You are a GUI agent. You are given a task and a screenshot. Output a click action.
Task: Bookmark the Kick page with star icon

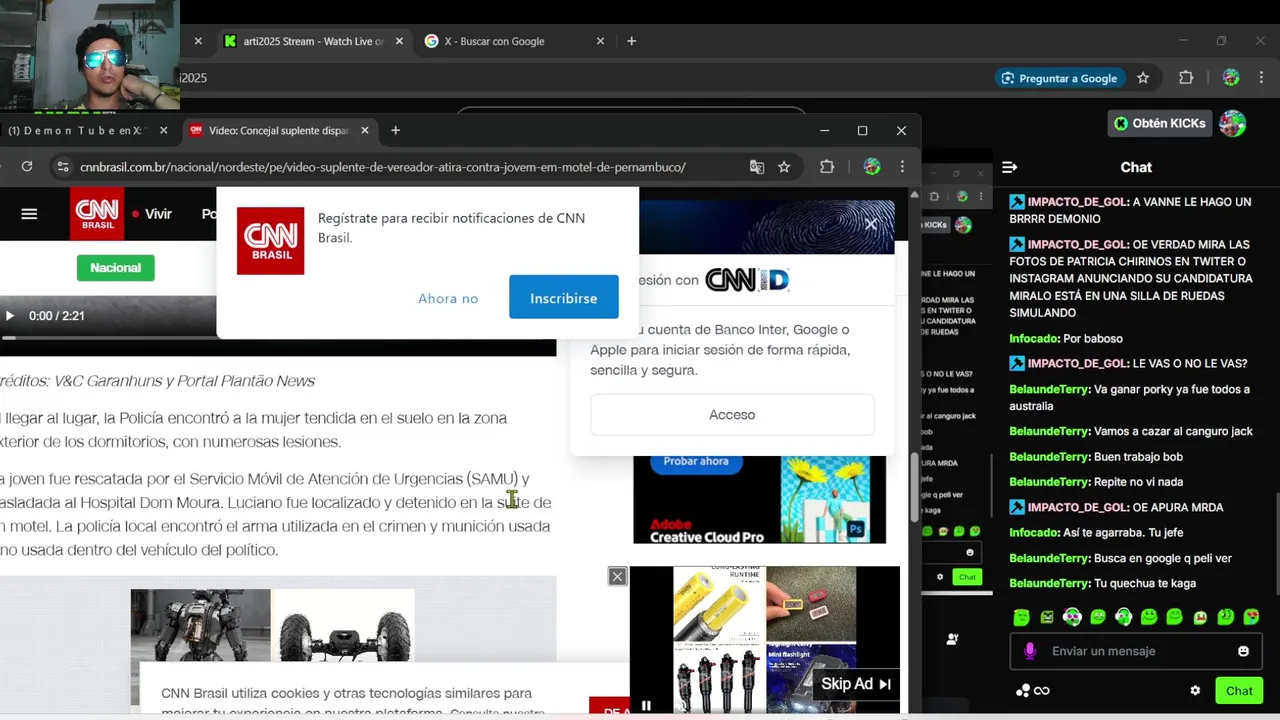pos(1143,78)
